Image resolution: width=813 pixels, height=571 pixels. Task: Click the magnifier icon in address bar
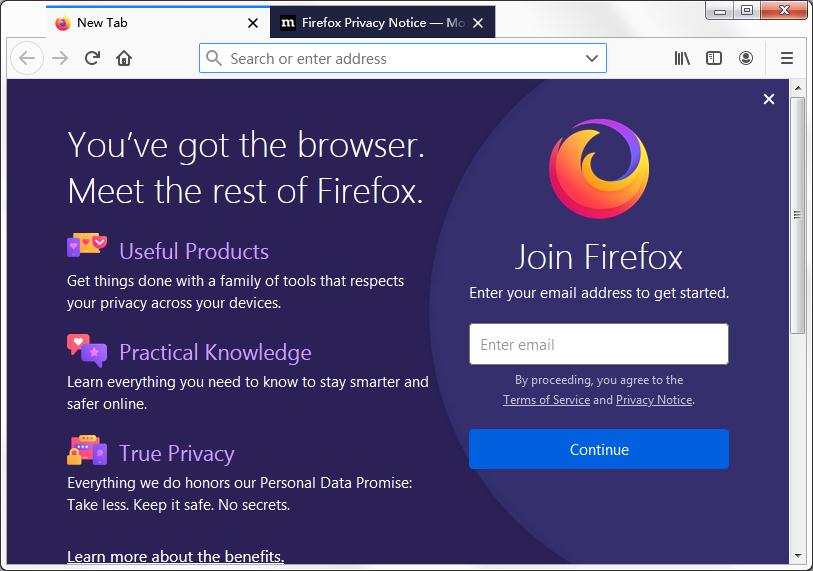(214, 58)
